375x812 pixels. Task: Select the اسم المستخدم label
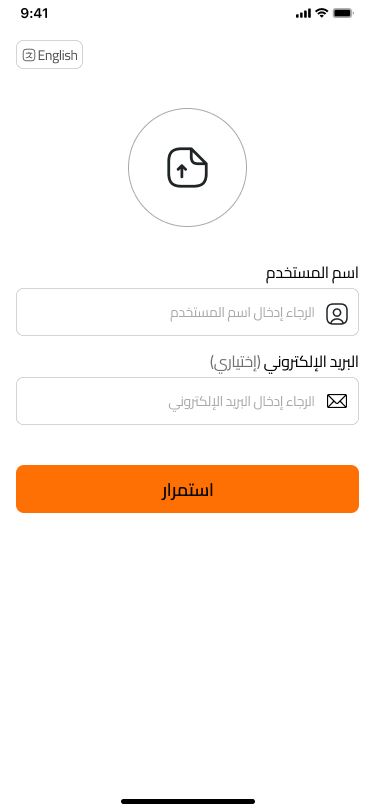click(x=312, y=273)
